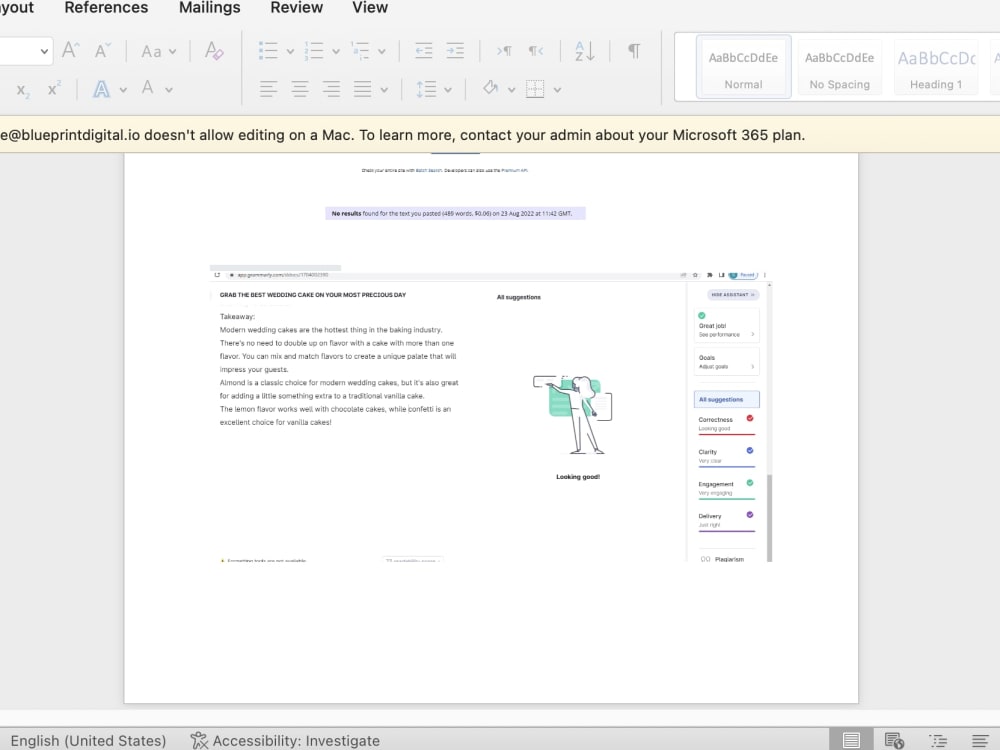Sort text with the A-Z icon
This screenshot has height=750, width=1000.
pos(585,50)
